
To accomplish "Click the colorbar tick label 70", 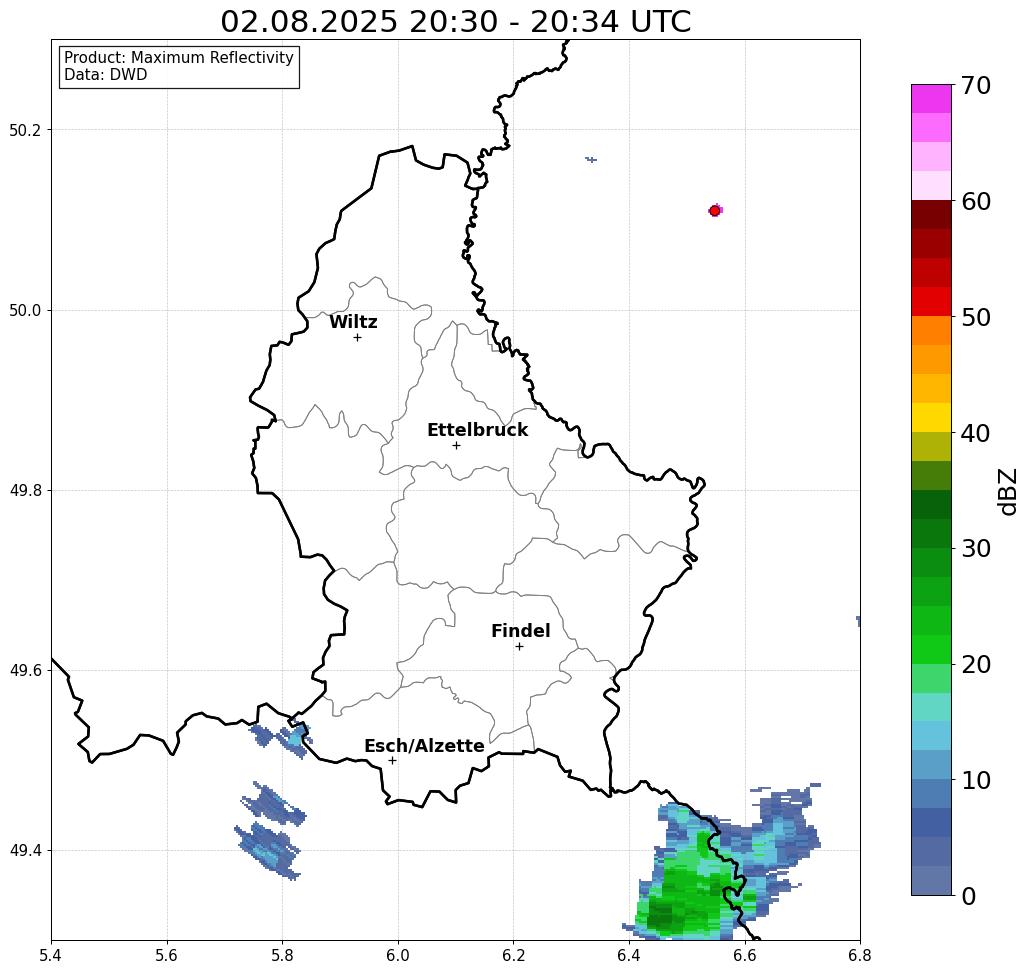I will click(x=975, y=85).
